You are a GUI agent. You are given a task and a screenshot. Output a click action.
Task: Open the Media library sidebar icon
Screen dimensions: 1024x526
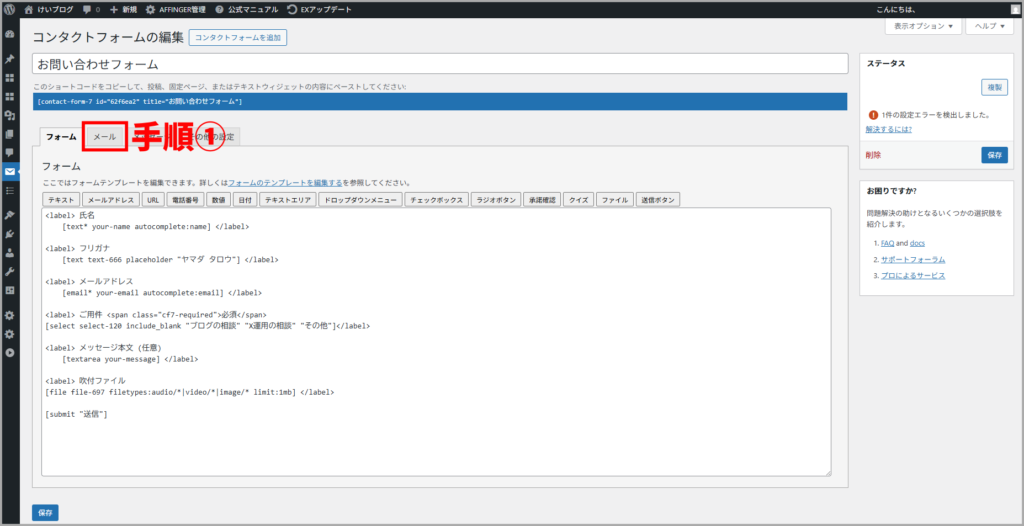coord(10,115)
